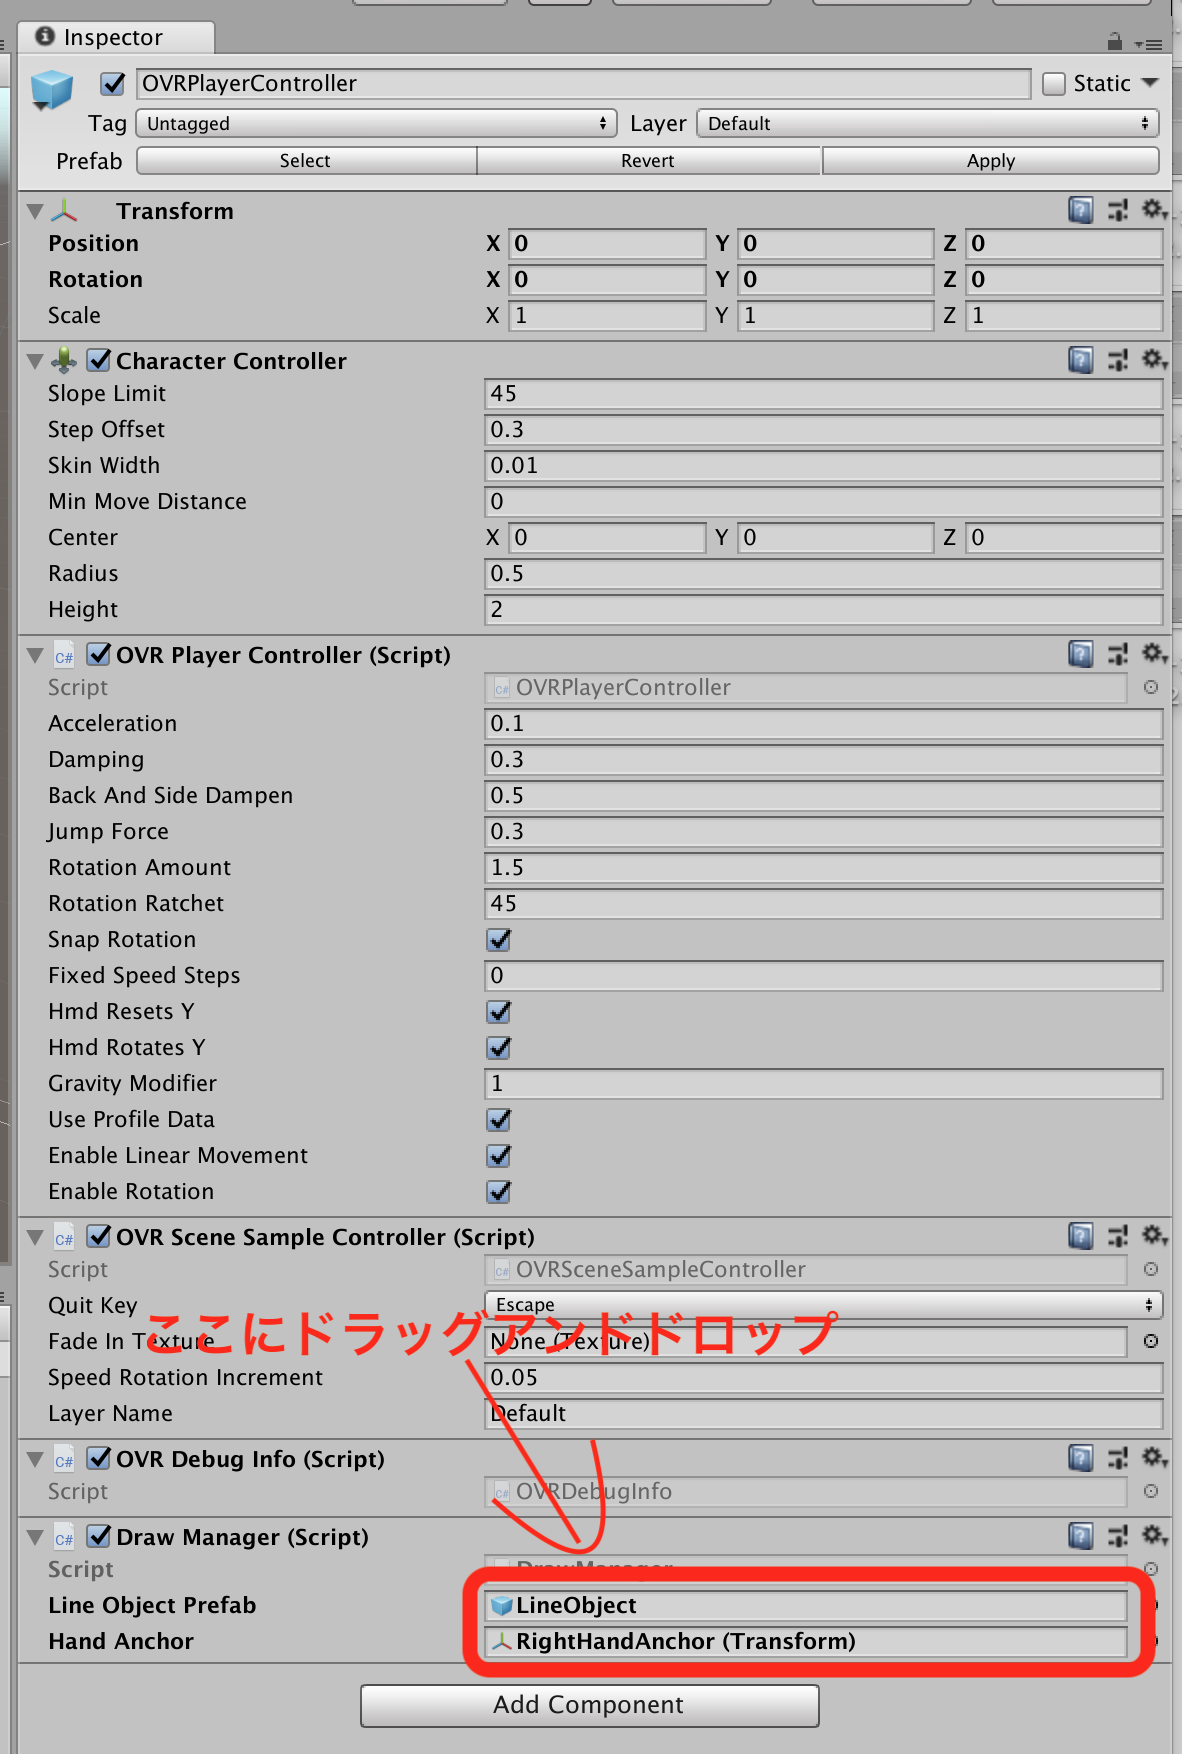Toggle the GameObject active checkbox
Viewport: 1182px width, 1754px height.
point(113,83)
